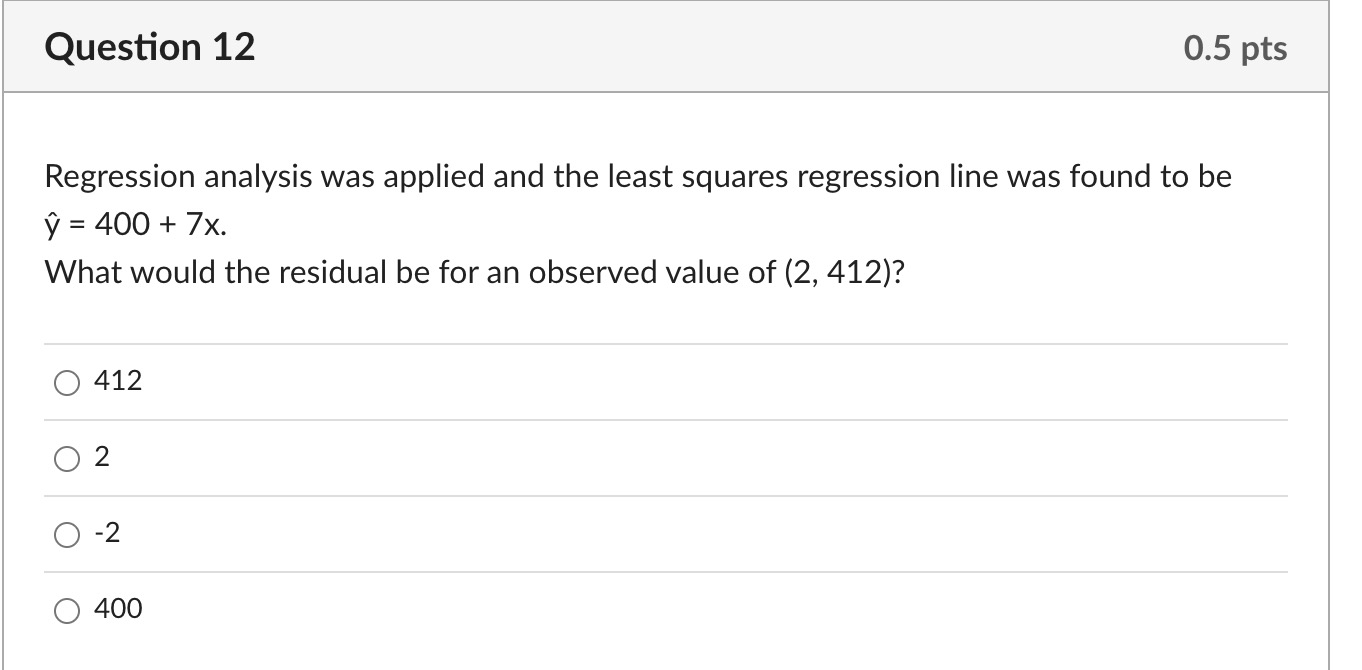Click the regression question text
This screenshot has width=1362, height=670.
[636, 176]
